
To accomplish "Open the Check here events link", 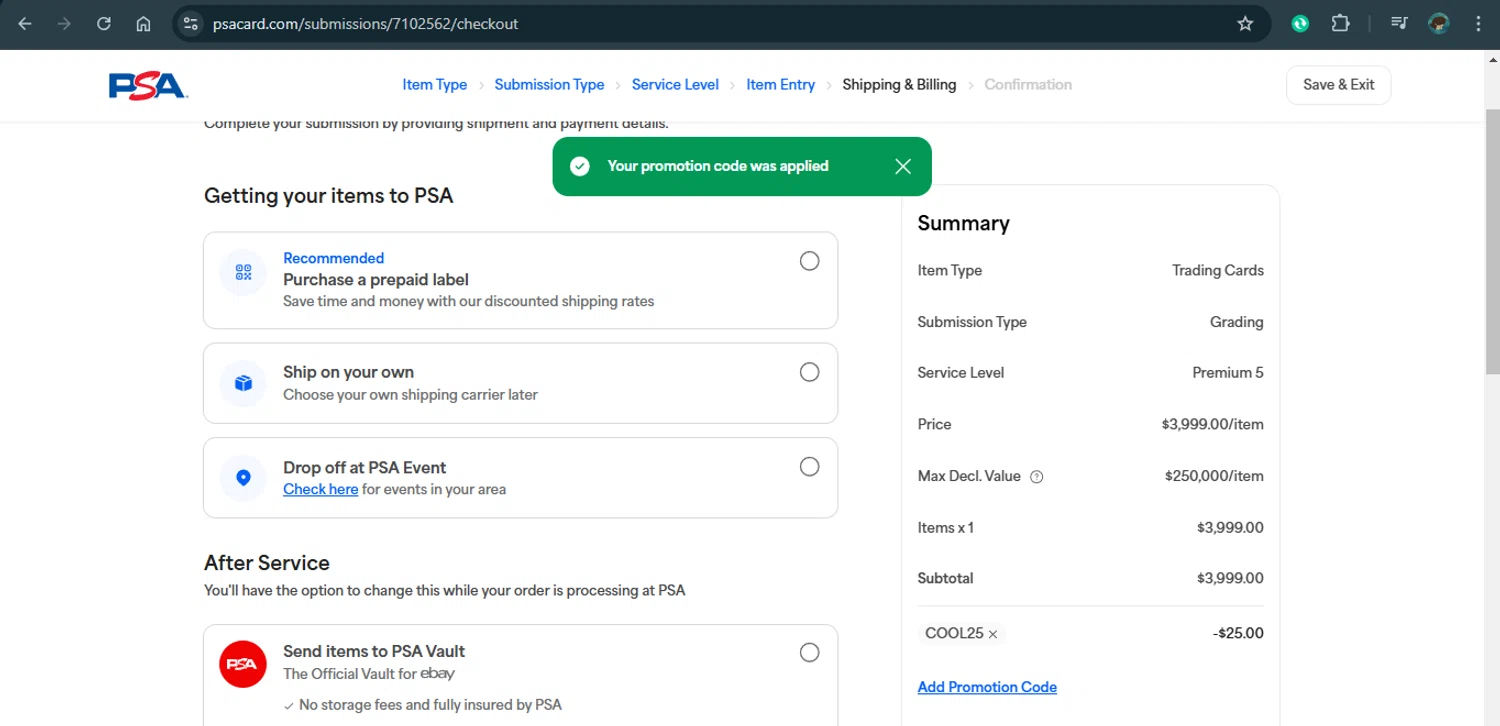I will click(x=320, y=490).
